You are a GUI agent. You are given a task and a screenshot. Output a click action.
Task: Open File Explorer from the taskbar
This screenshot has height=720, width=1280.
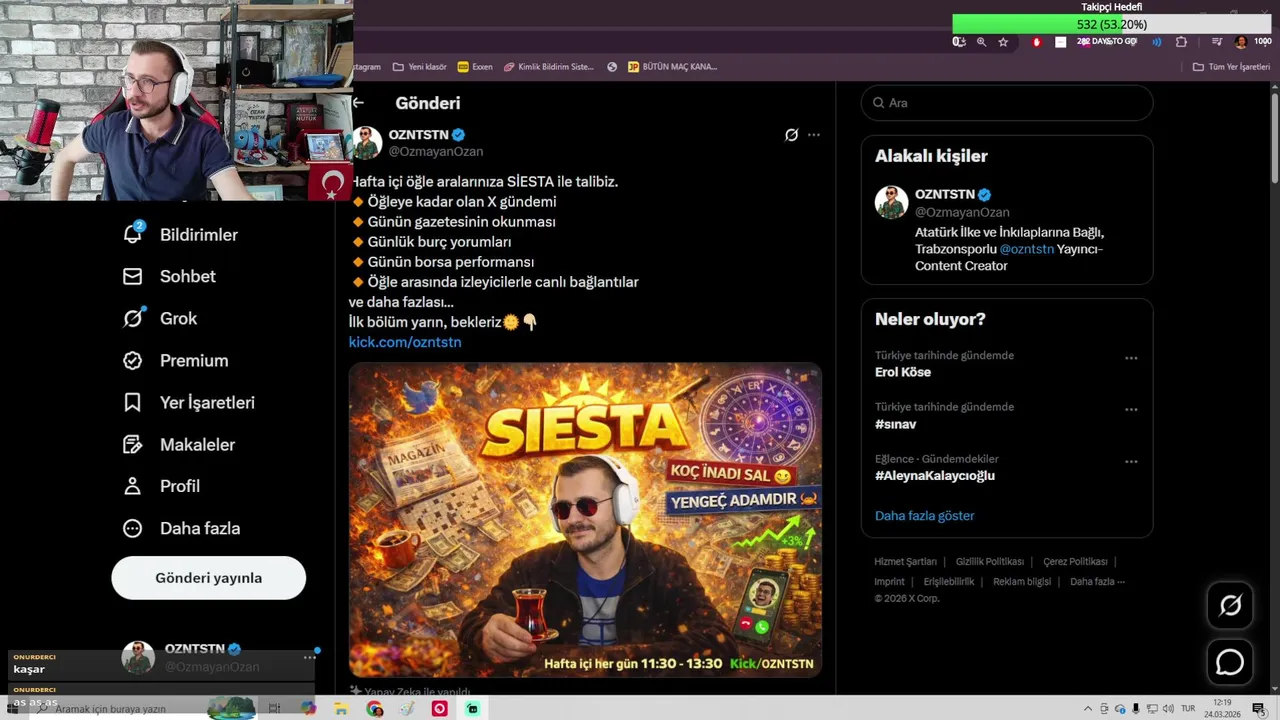coord(341,708)
